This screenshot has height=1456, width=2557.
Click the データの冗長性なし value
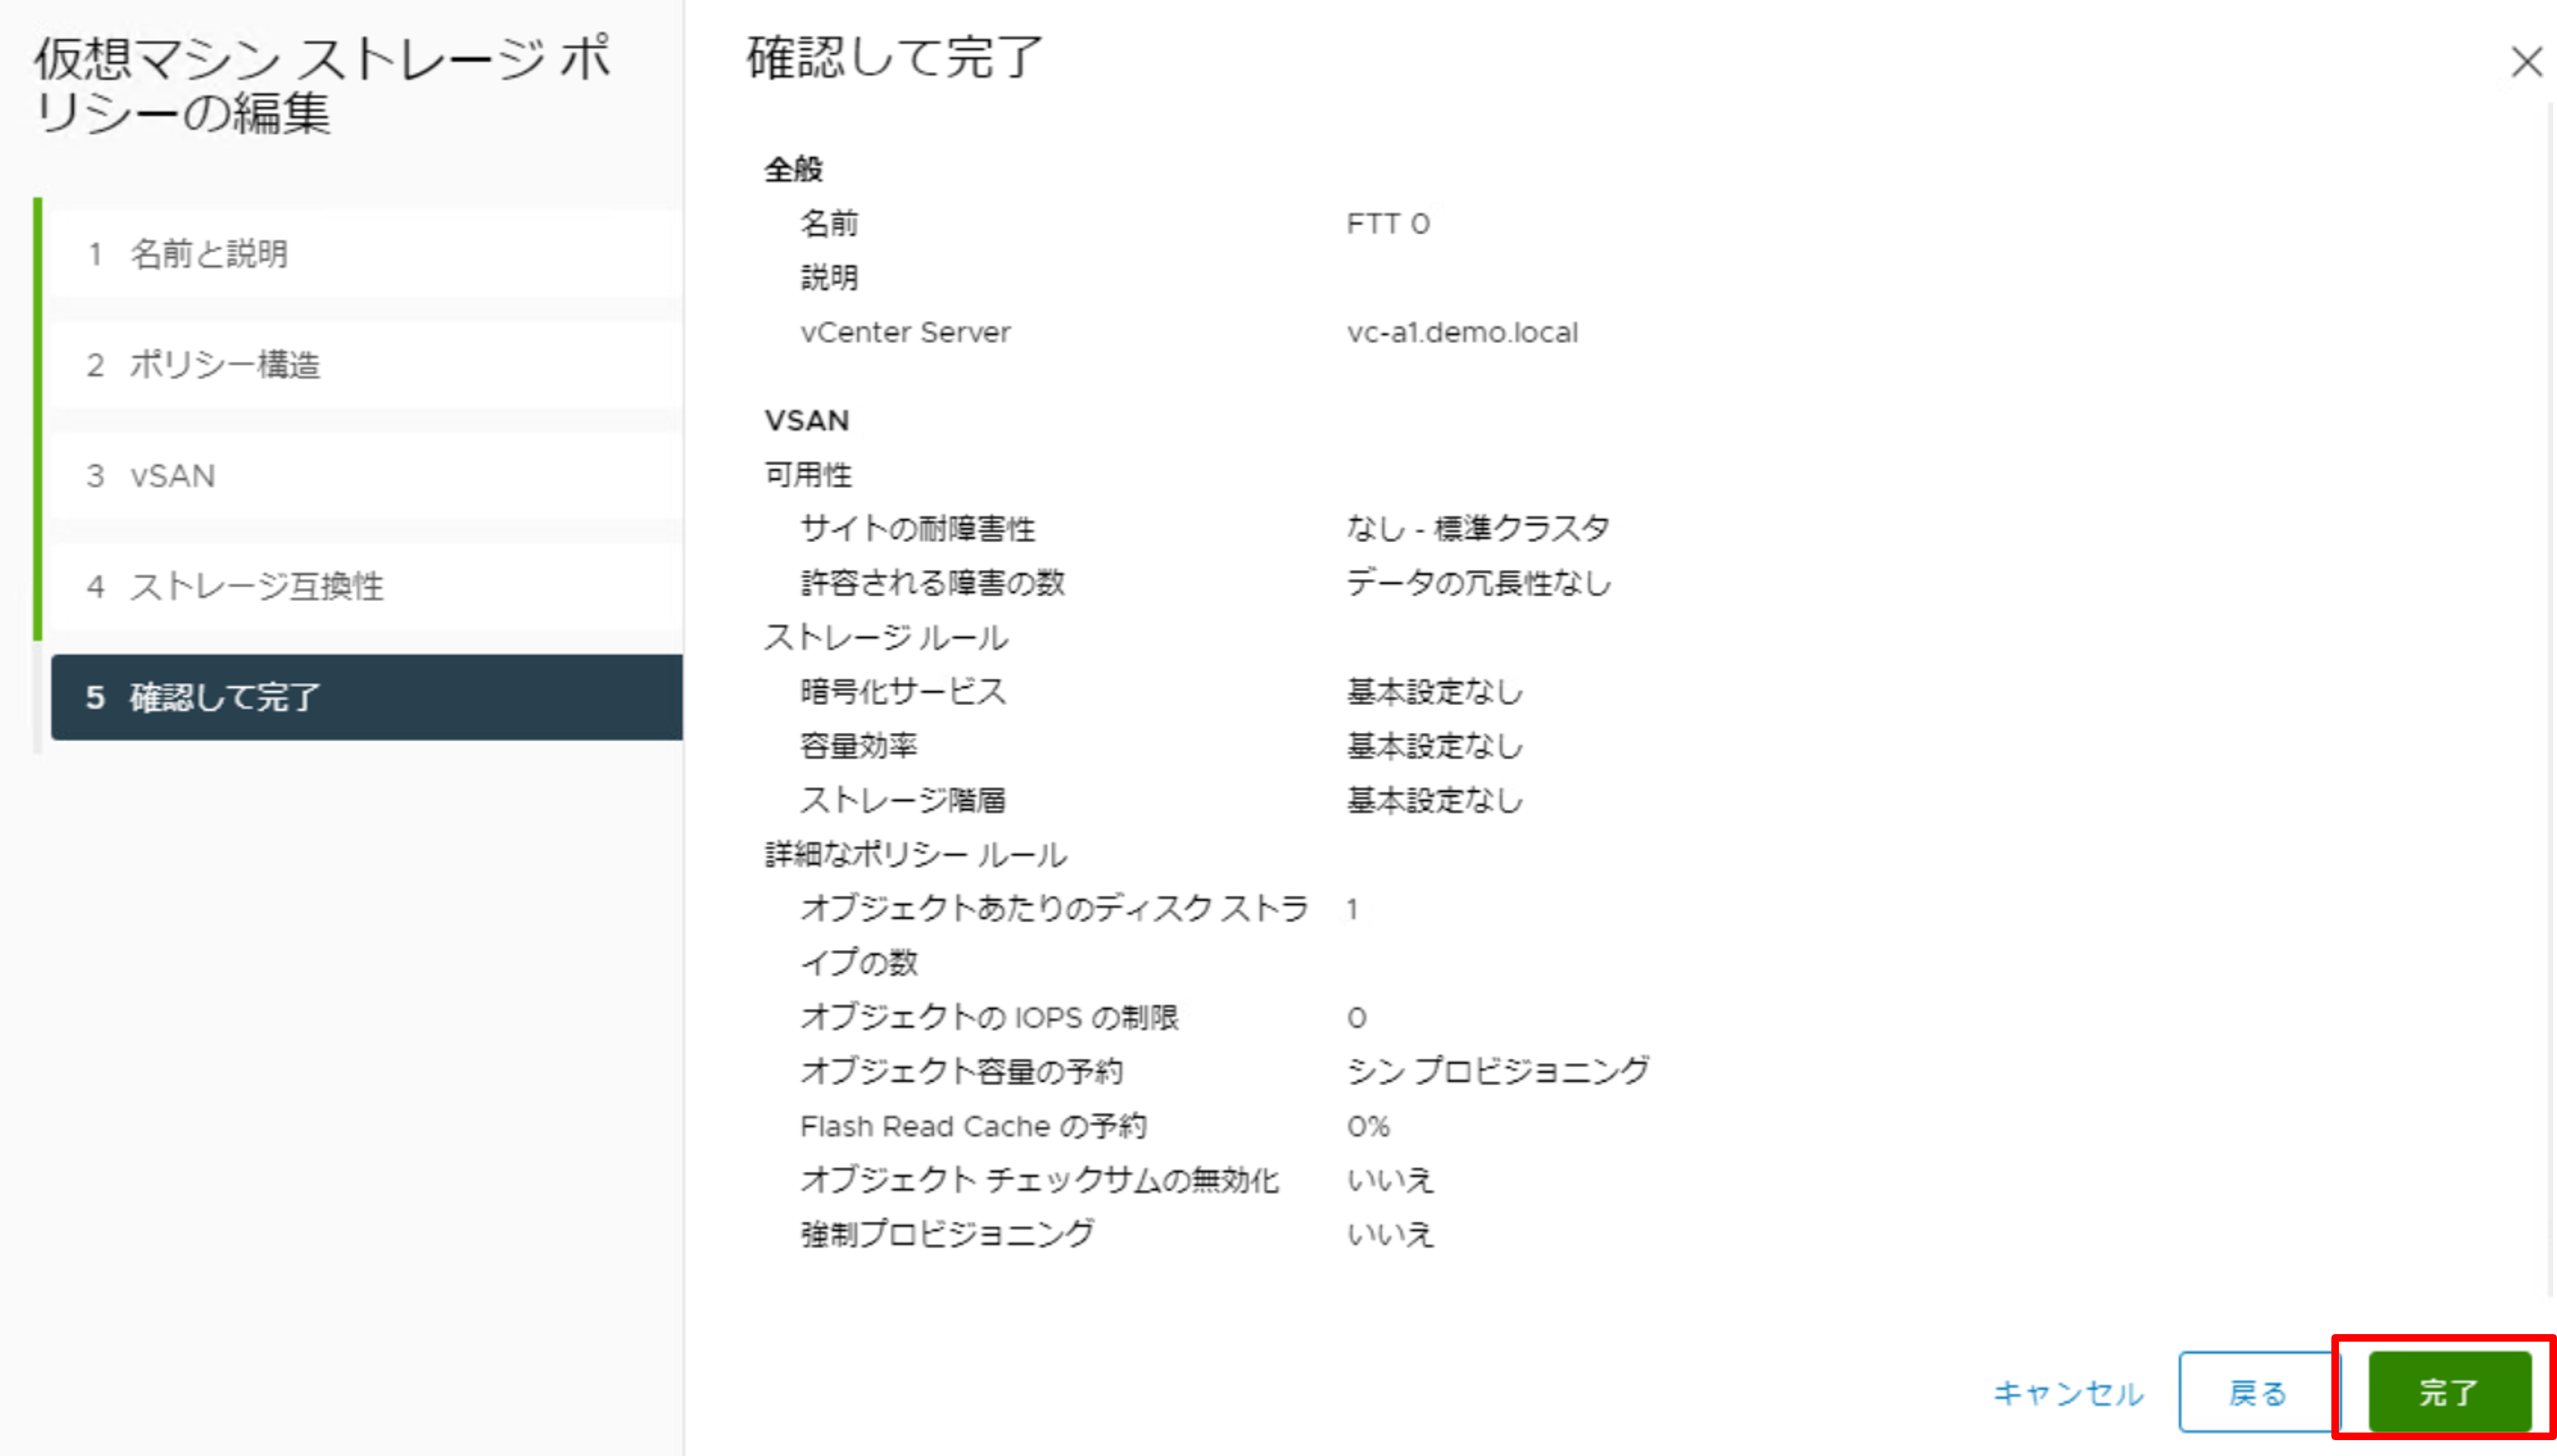[x=1479, y=582]
